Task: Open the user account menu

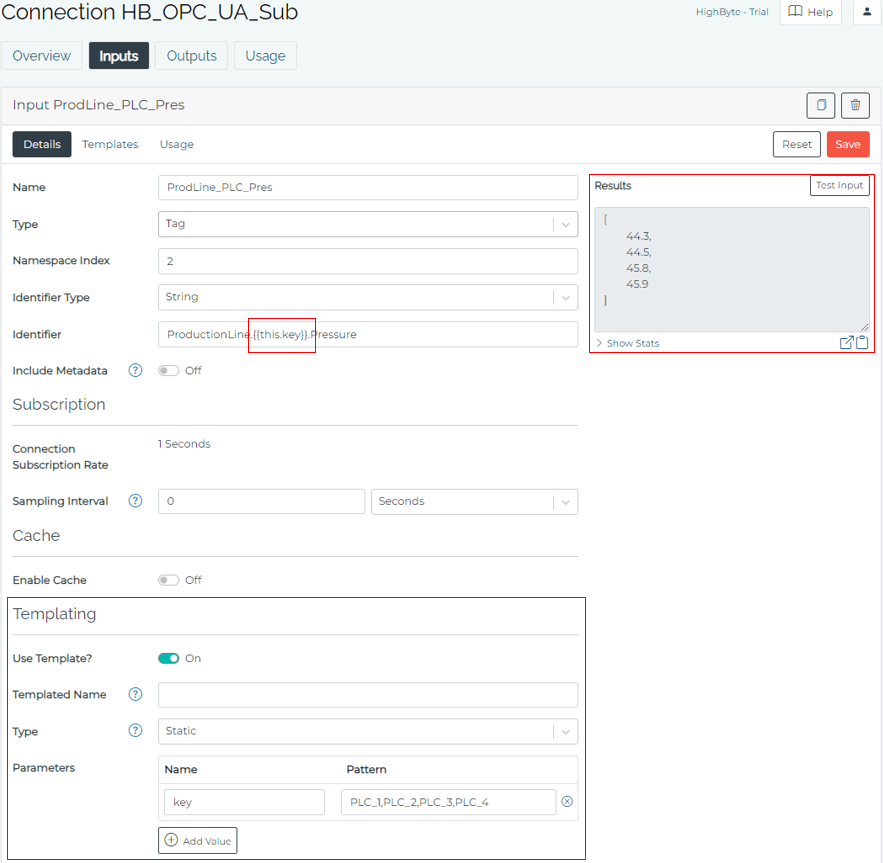Action: tap(866, 12)
